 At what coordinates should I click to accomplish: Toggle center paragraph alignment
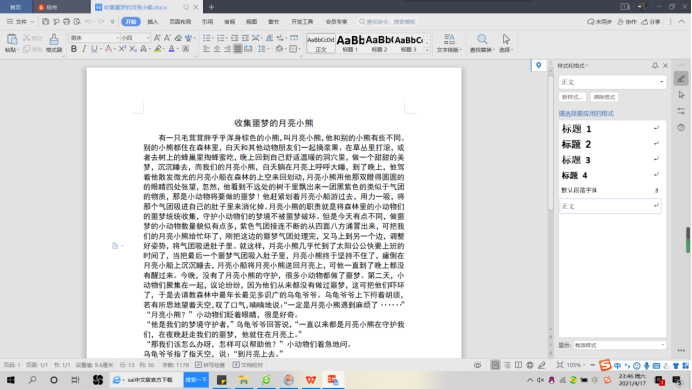[x=217, y=49]
